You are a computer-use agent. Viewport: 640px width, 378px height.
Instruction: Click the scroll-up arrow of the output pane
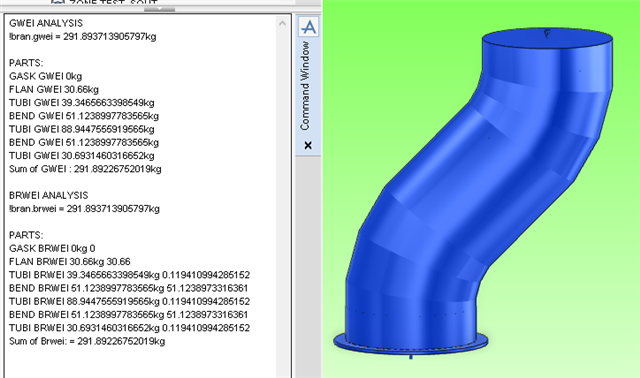(x=282, y=23)
